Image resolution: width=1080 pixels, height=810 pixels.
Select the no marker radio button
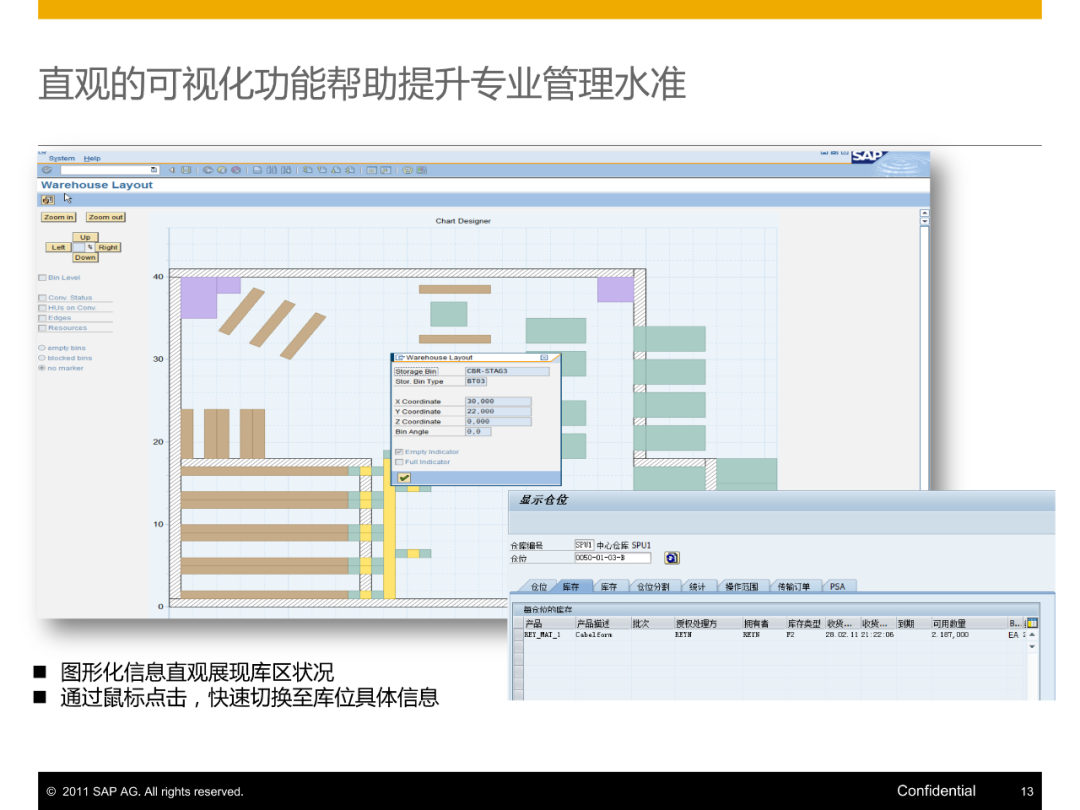[x=42, y=368]
